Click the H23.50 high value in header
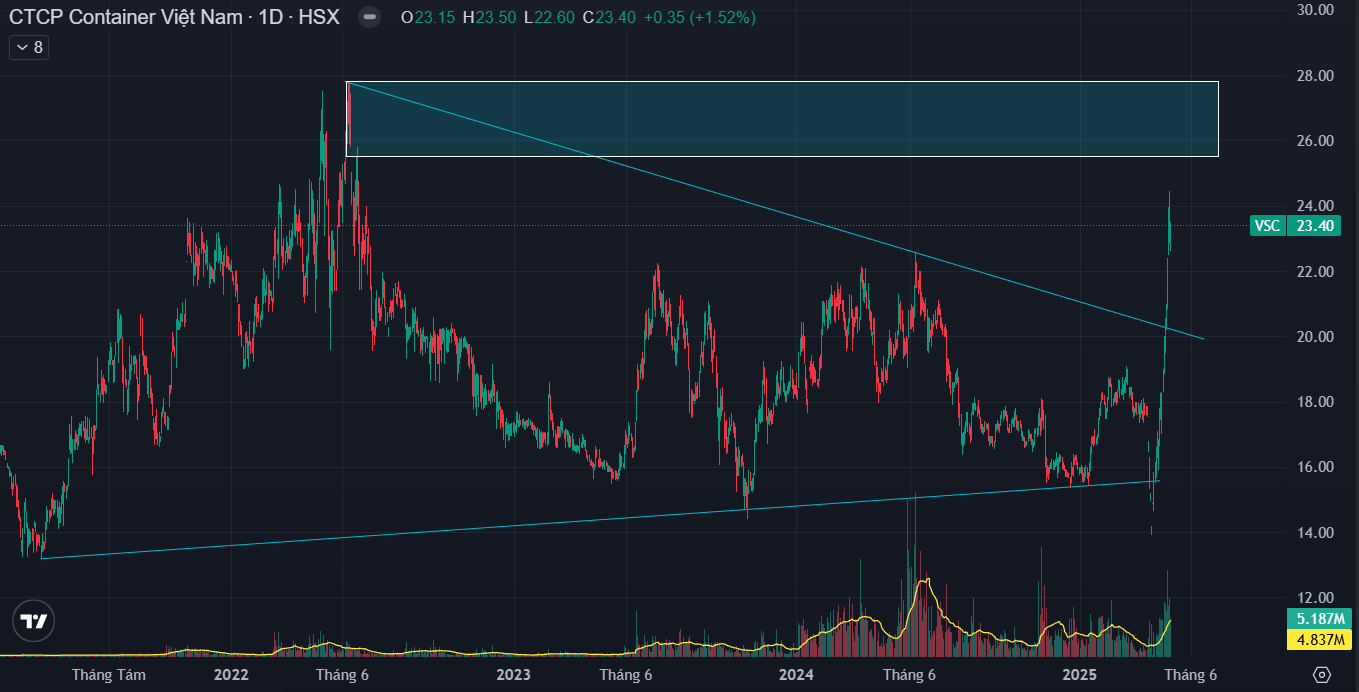 click(x=489, y=17)
